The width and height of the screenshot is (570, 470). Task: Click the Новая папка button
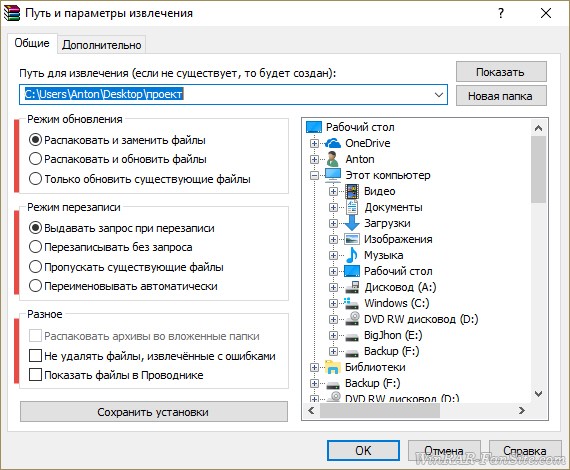pos(501,96)
